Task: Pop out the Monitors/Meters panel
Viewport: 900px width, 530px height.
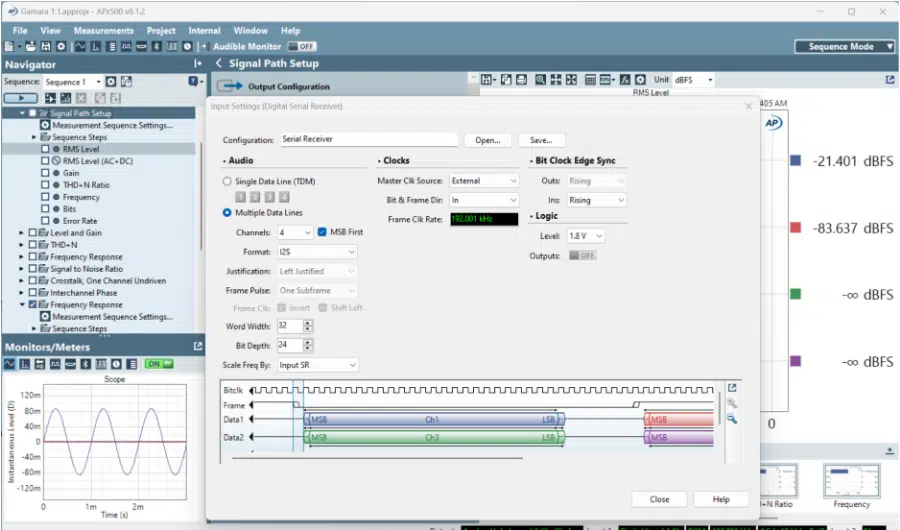Action: [197, 347]
